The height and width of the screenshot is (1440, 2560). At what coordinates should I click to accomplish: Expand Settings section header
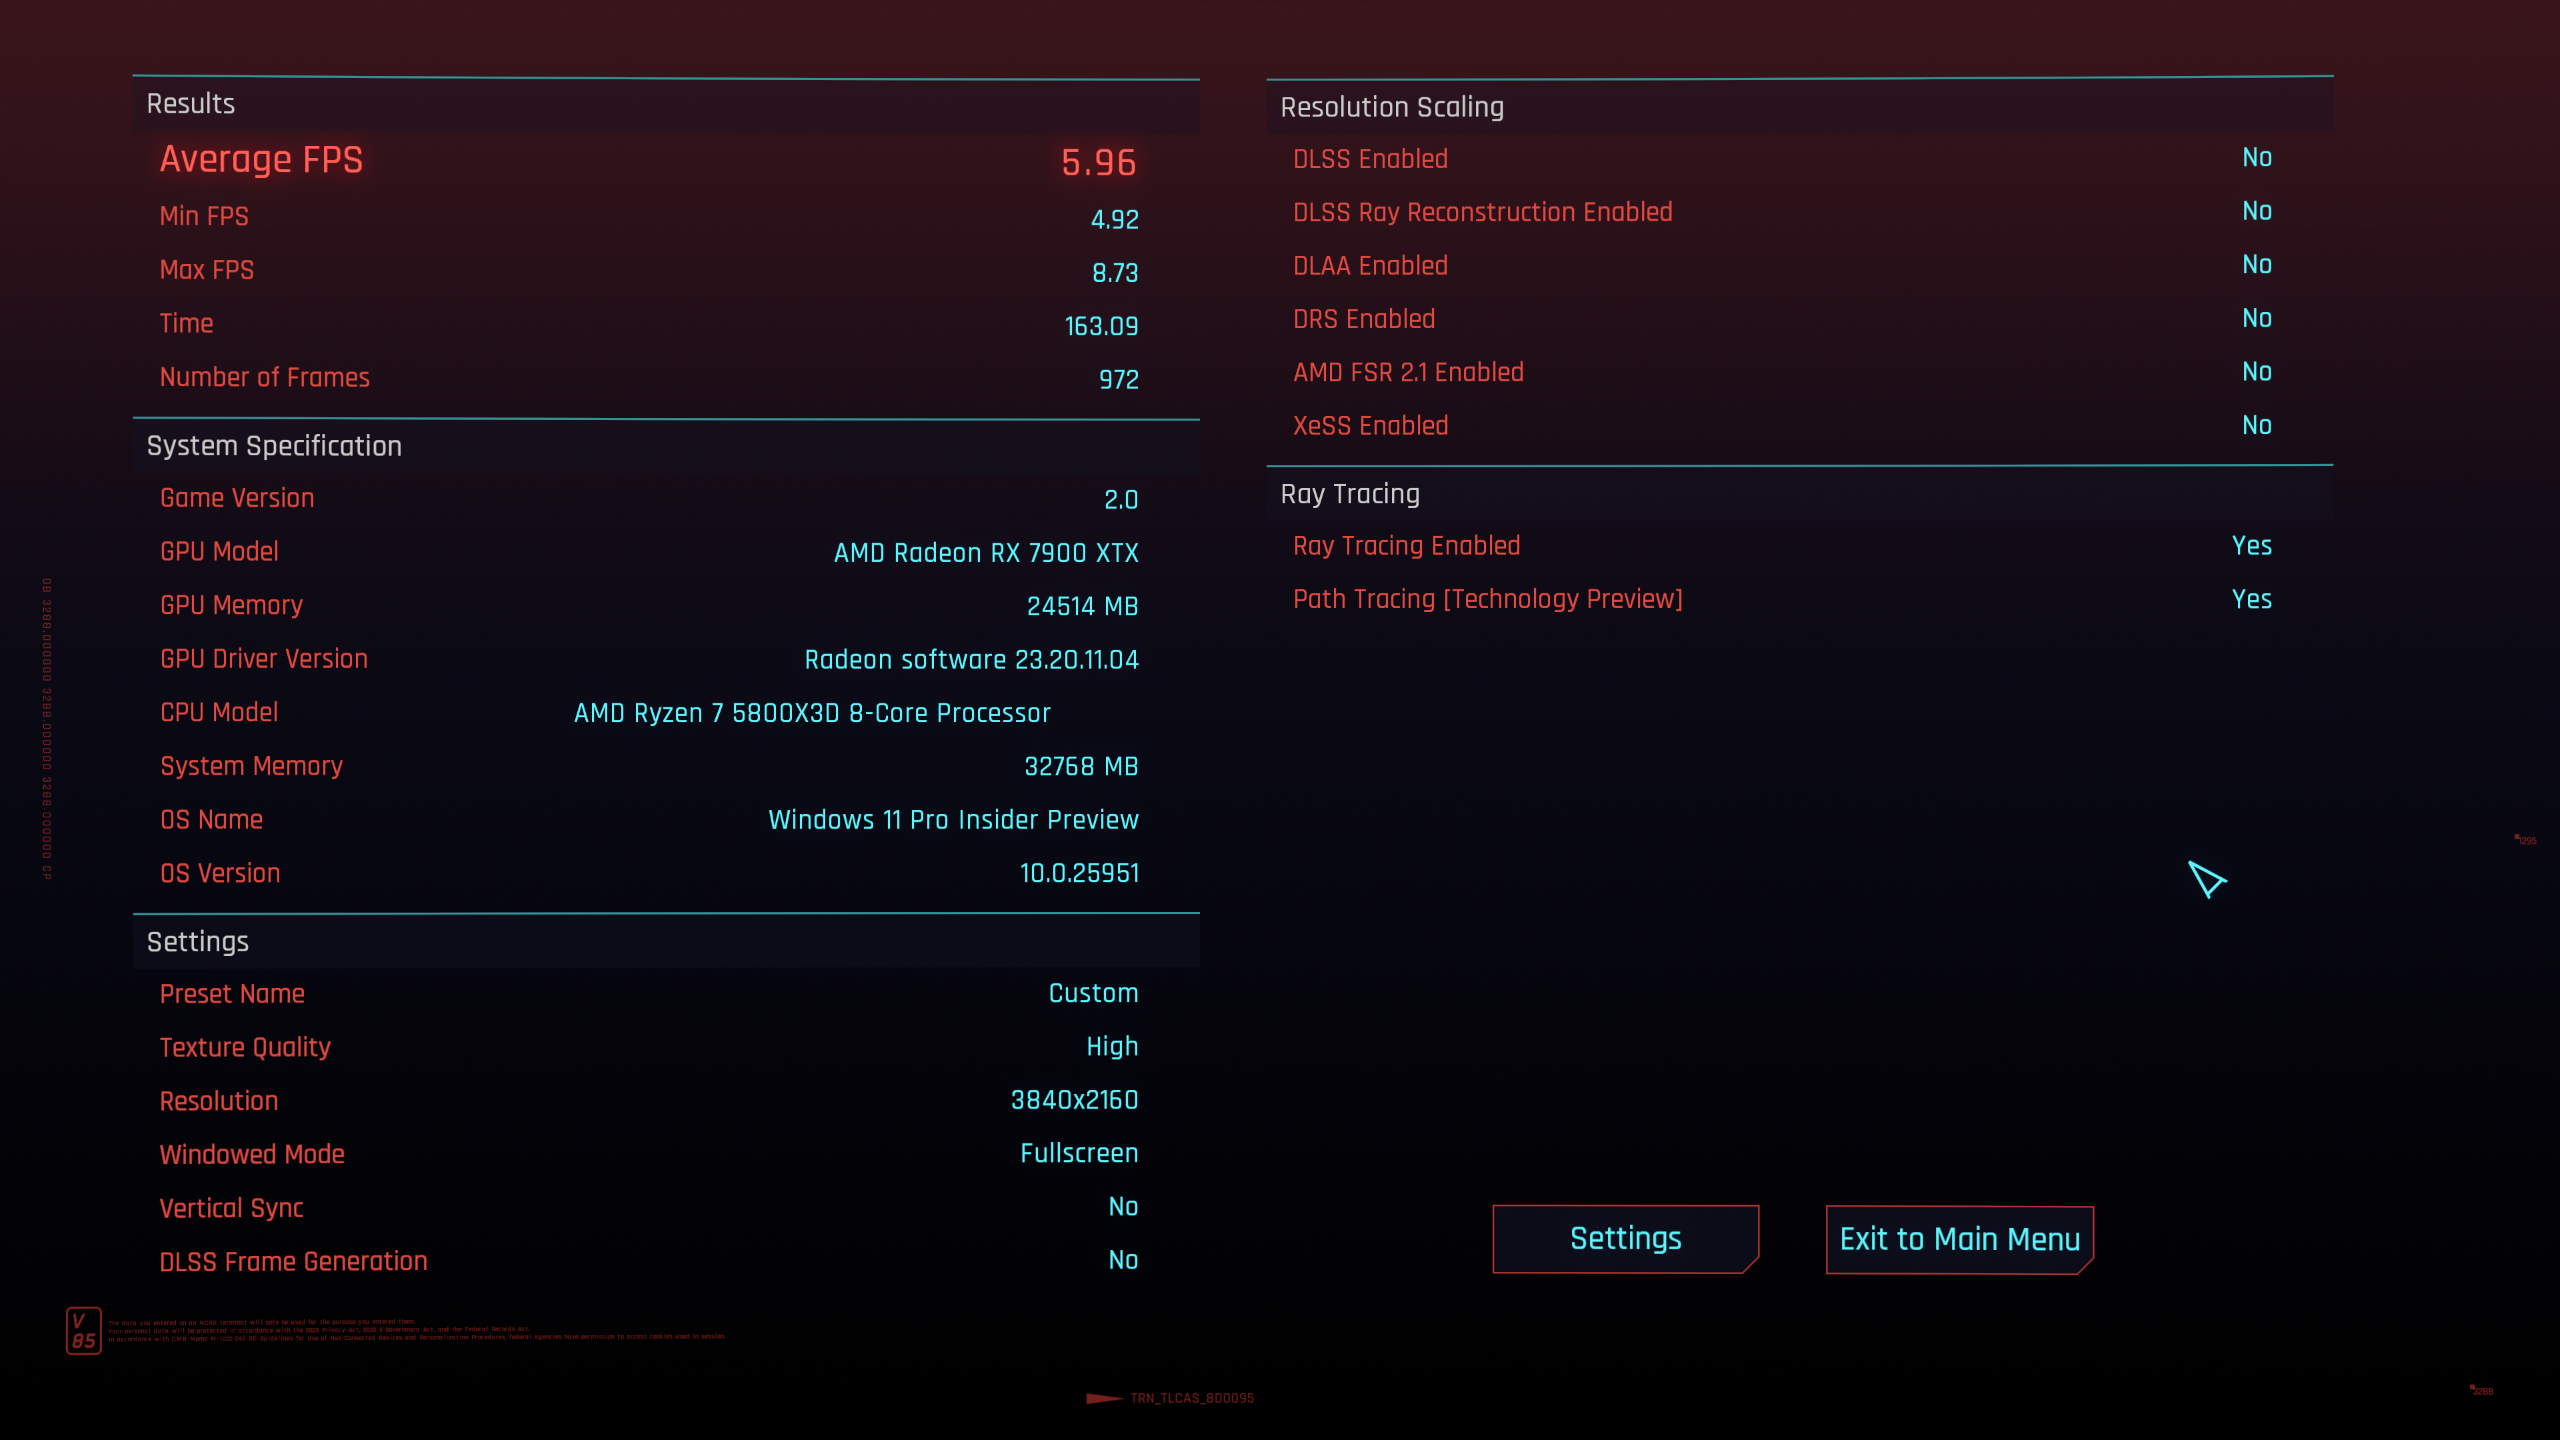197,941
